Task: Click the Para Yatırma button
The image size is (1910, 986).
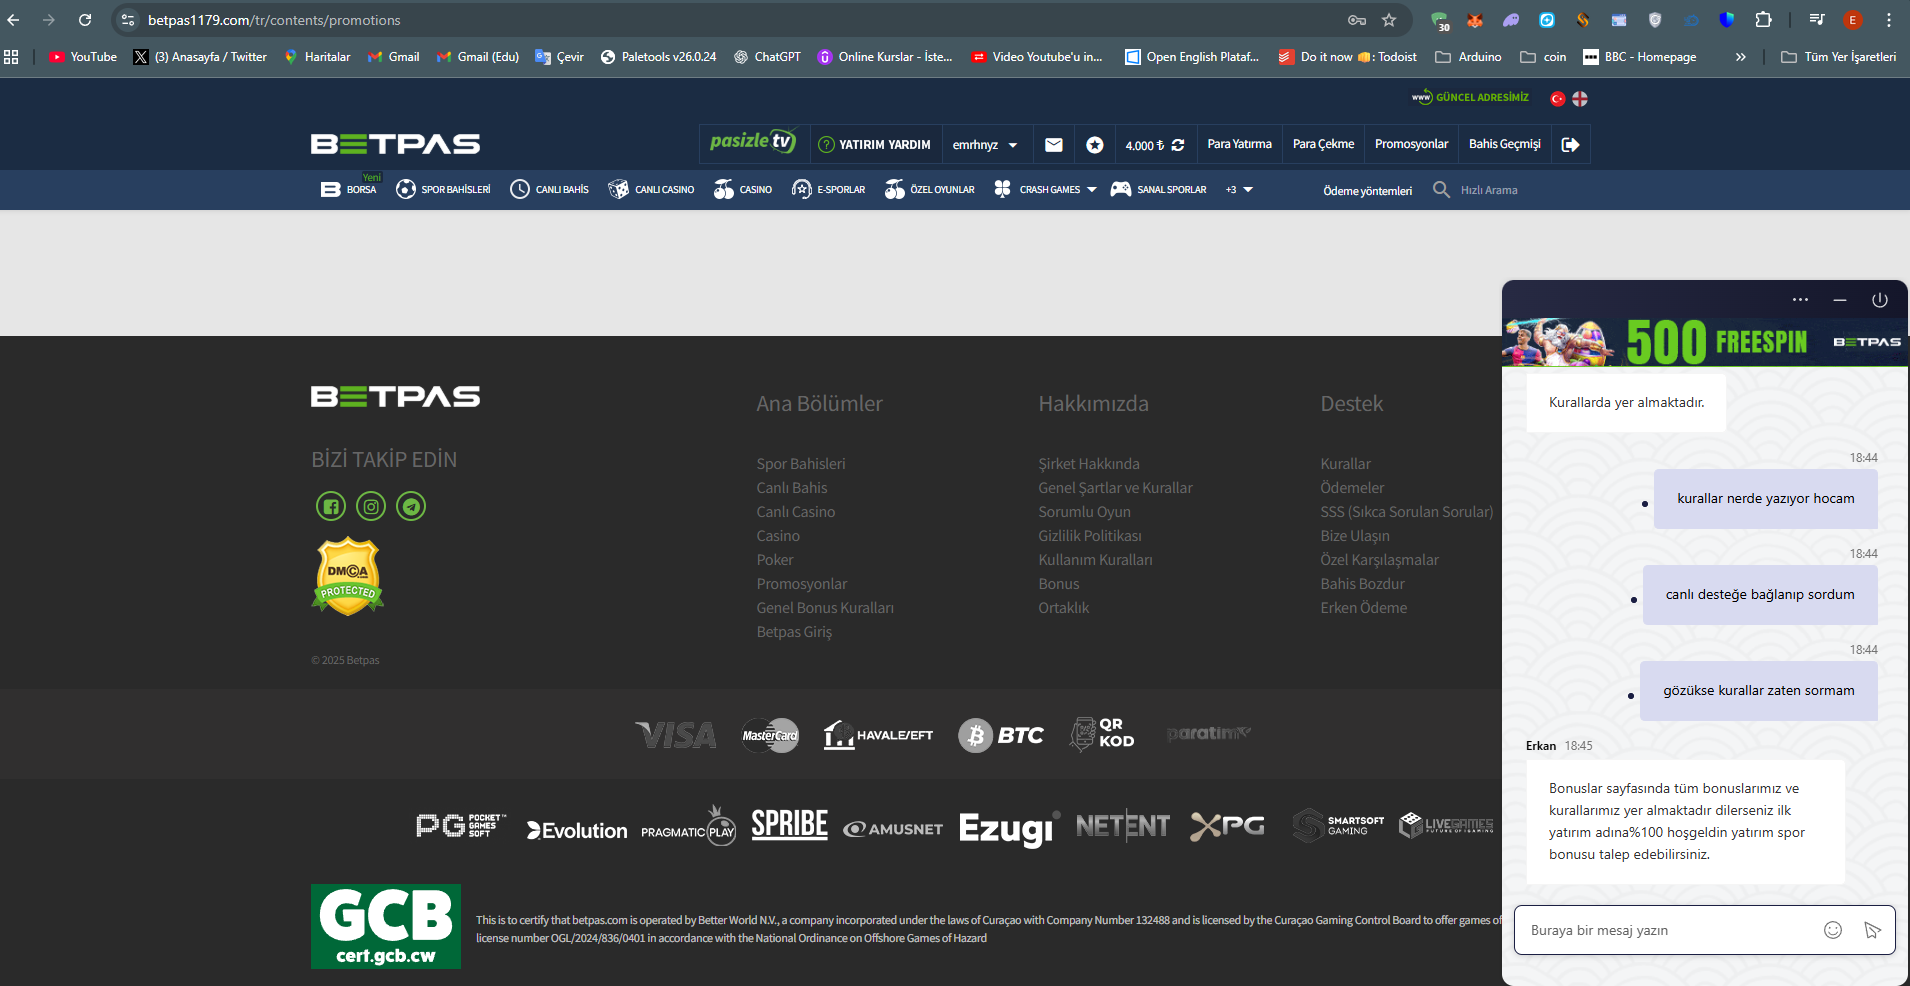Action: click(x=1239, y=144)
